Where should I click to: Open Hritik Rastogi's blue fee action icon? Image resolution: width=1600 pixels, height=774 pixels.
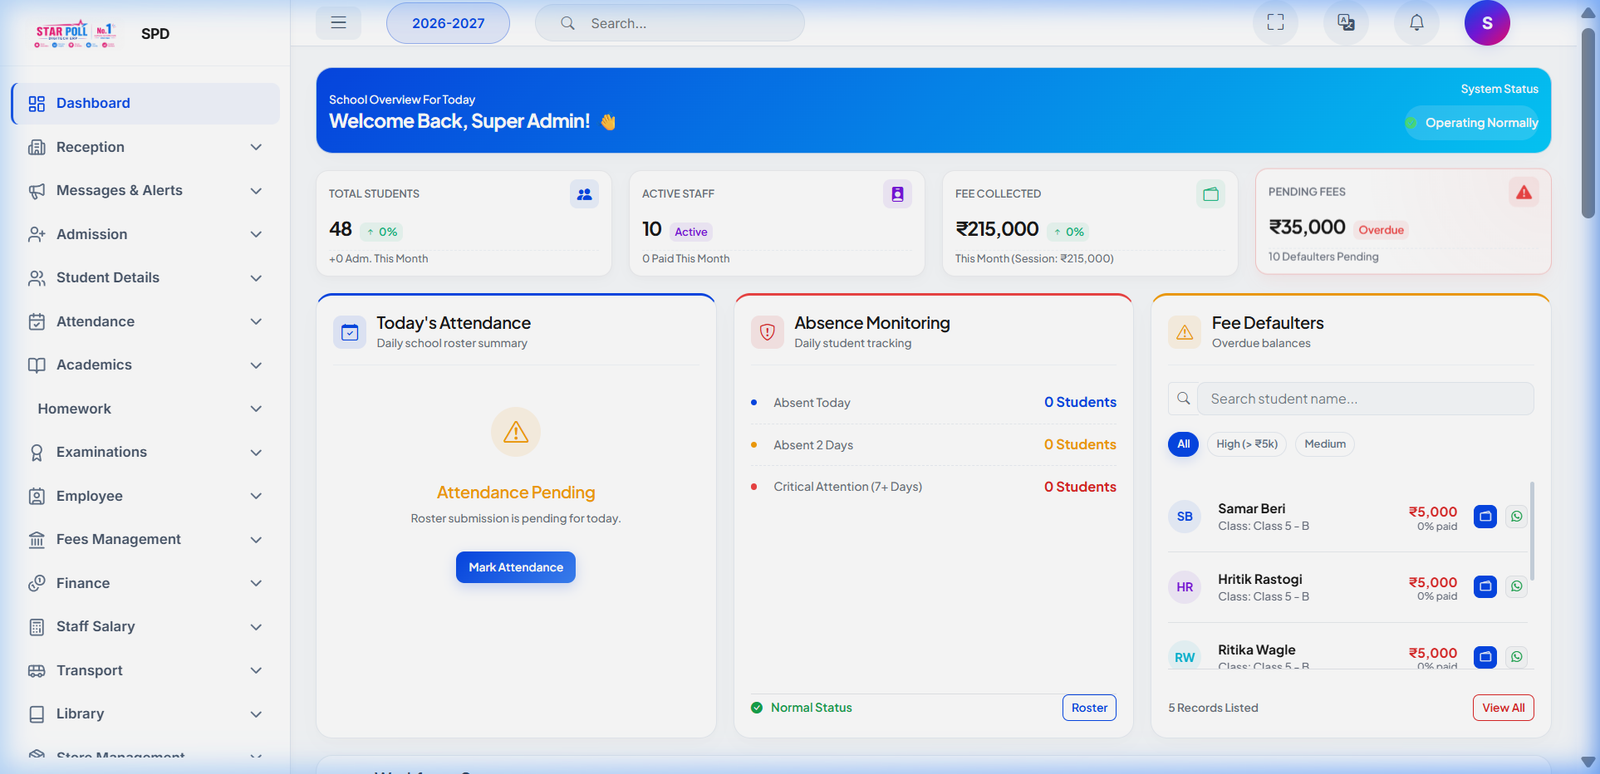point(1486,587)
